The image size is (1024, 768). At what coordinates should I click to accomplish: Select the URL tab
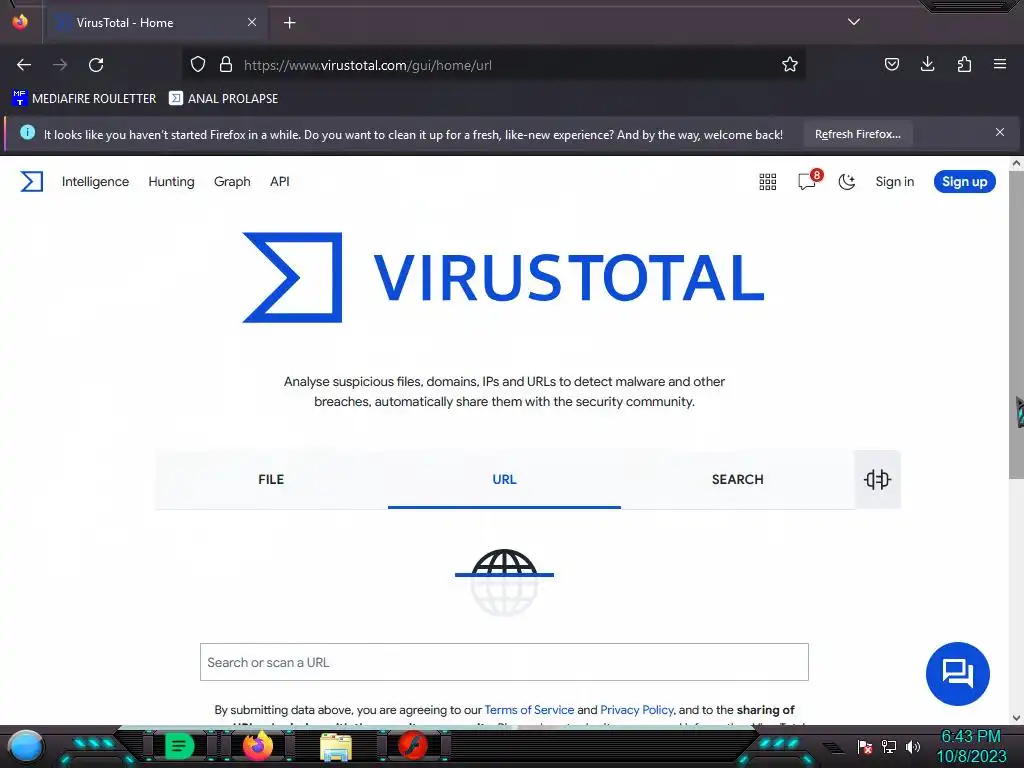pos(504,479)
